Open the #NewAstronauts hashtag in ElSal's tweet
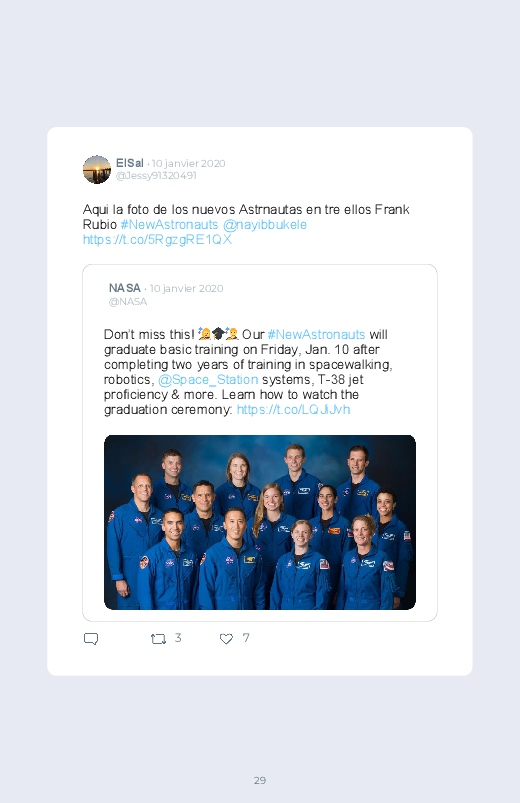Screen dimensions: 520x803 (169, 224)
